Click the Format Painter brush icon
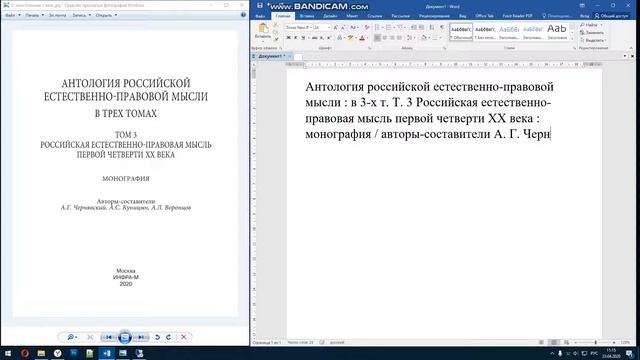 (276, 39)
